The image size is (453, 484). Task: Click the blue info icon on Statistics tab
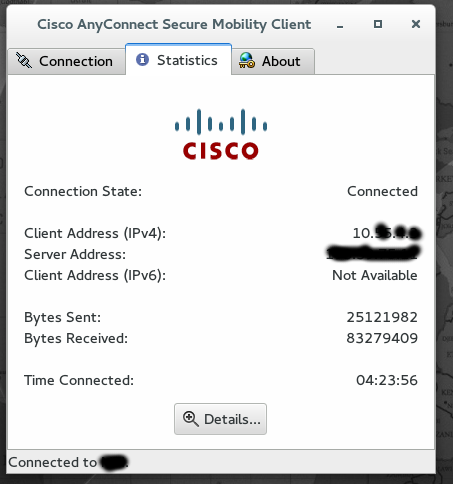pos(142,60)
